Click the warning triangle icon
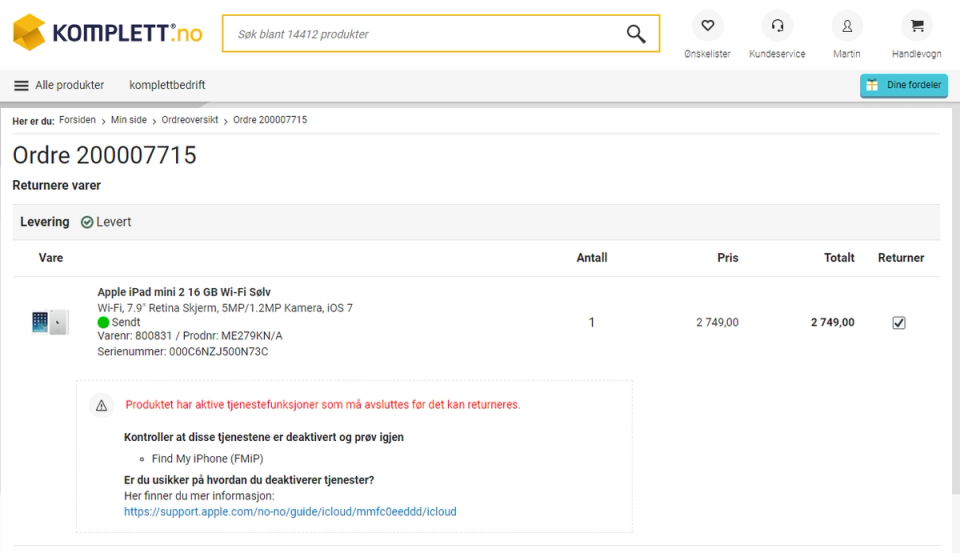The height and width of the screenshot is (553, 960). point(102,405)
